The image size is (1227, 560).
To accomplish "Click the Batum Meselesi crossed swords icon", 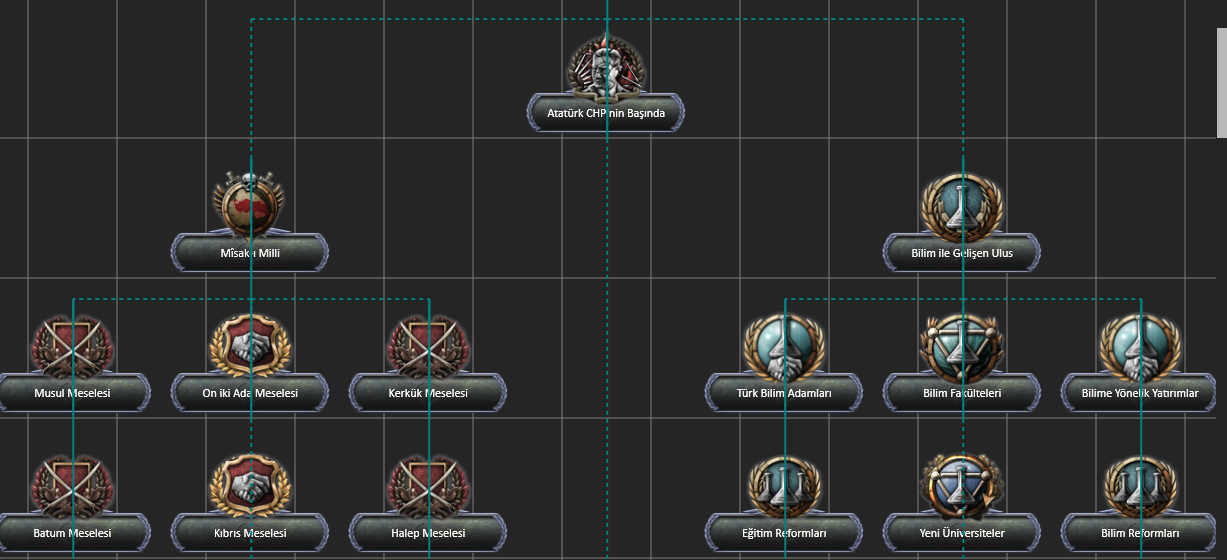I will 72,485.
